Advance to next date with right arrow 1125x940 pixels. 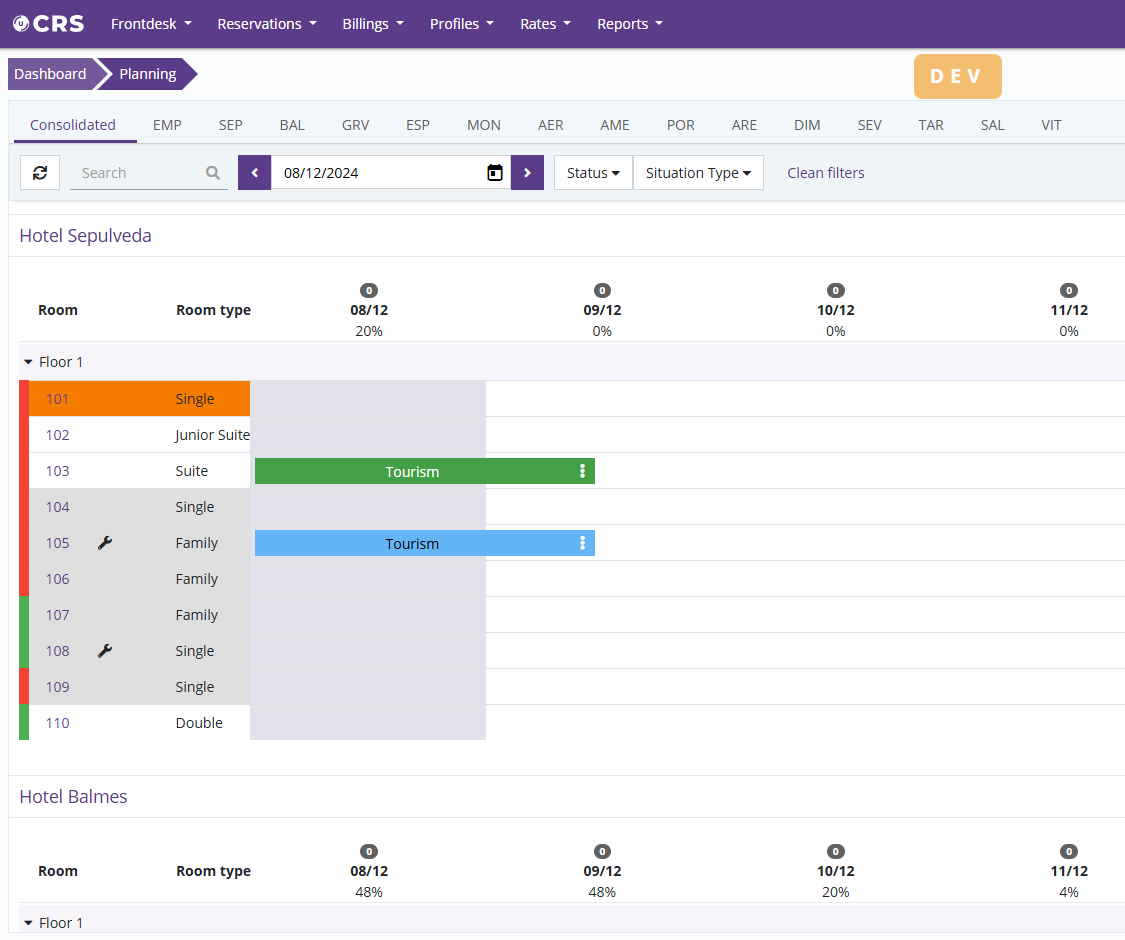[x=527, y=173]
